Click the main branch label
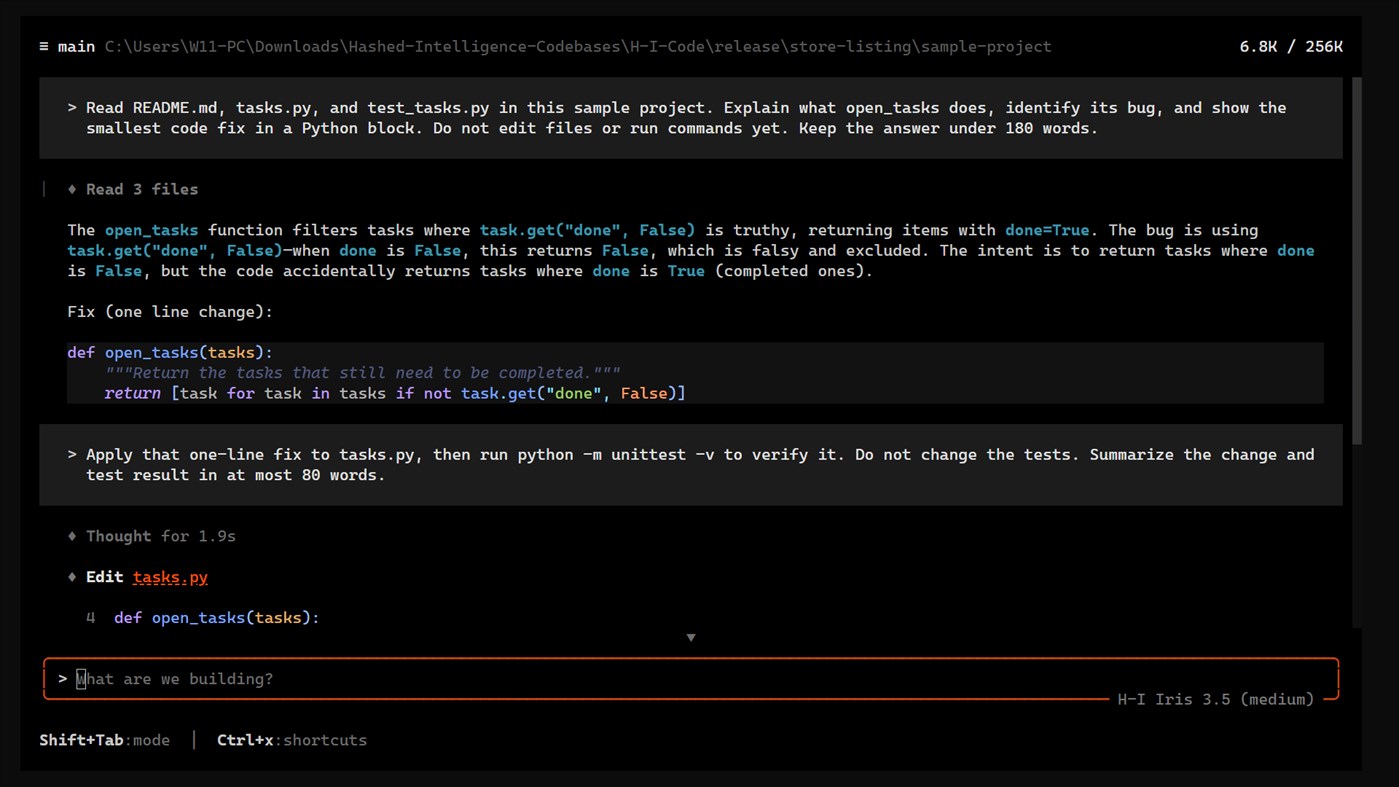Image resolution: width=1399 pixels, height=787 pixels. click(76, 47)
